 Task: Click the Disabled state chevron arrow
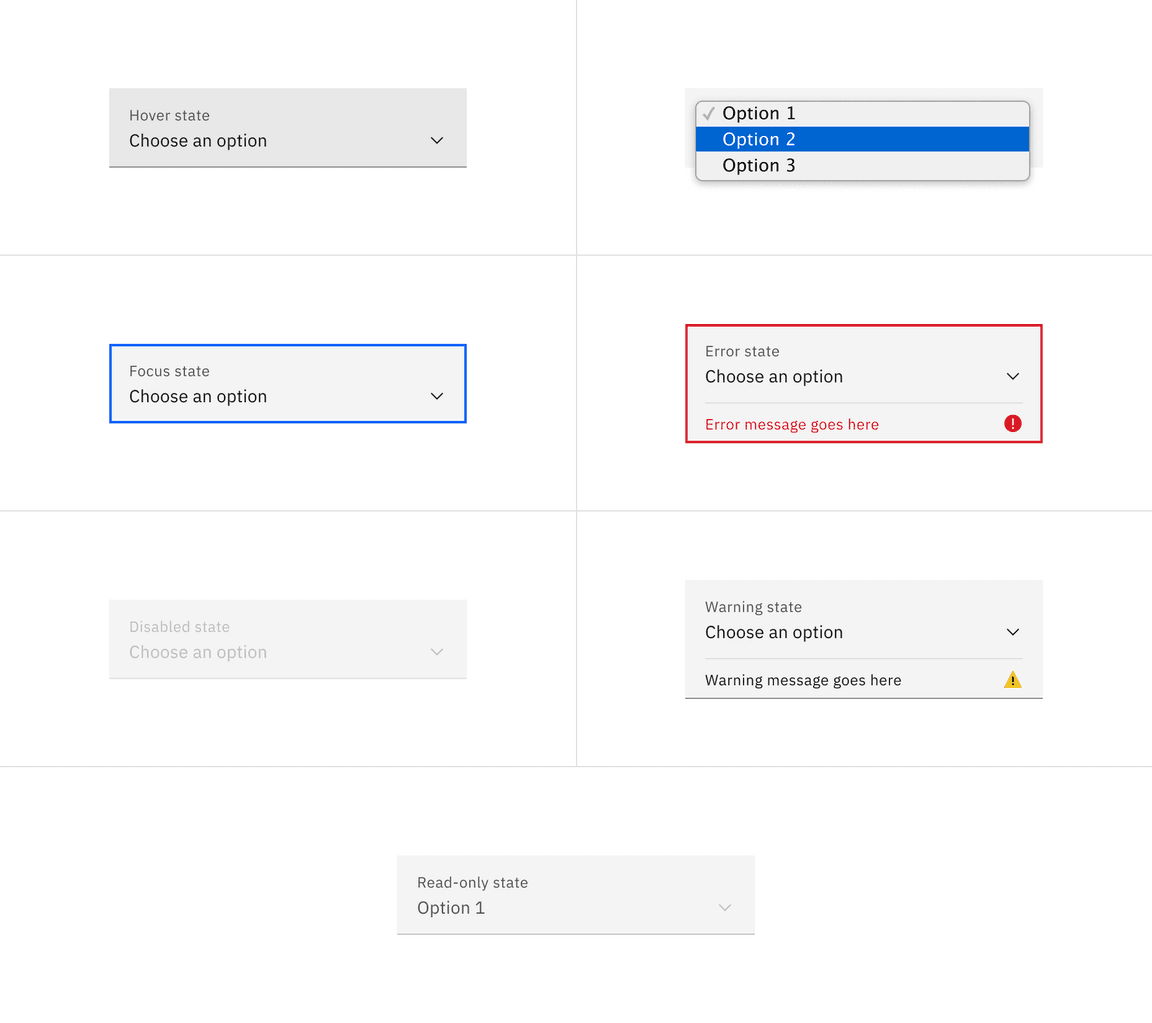click(x=437, y=652)
